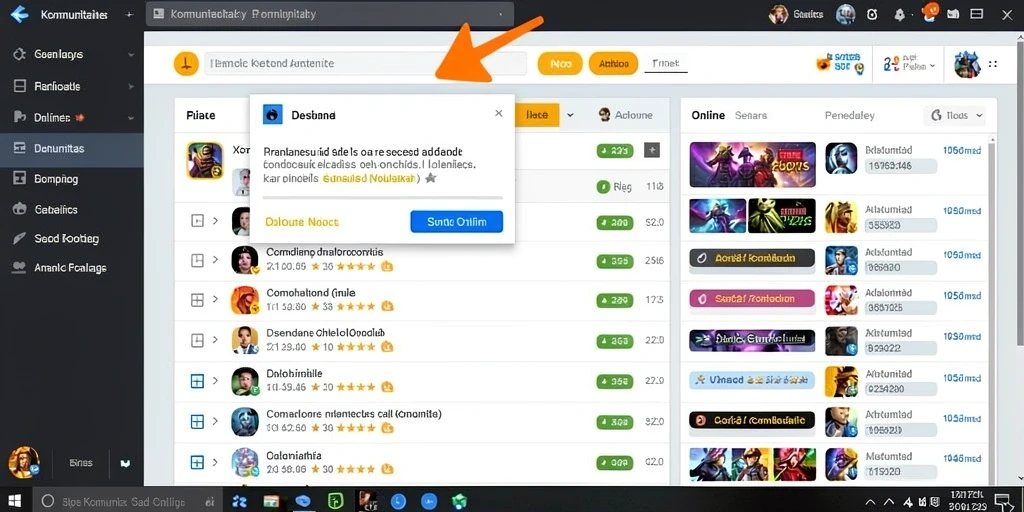Viewport: 1024px width, 512px height.
Task: Open the Tlods dropdown in Online panel
Action: [954, 116]
